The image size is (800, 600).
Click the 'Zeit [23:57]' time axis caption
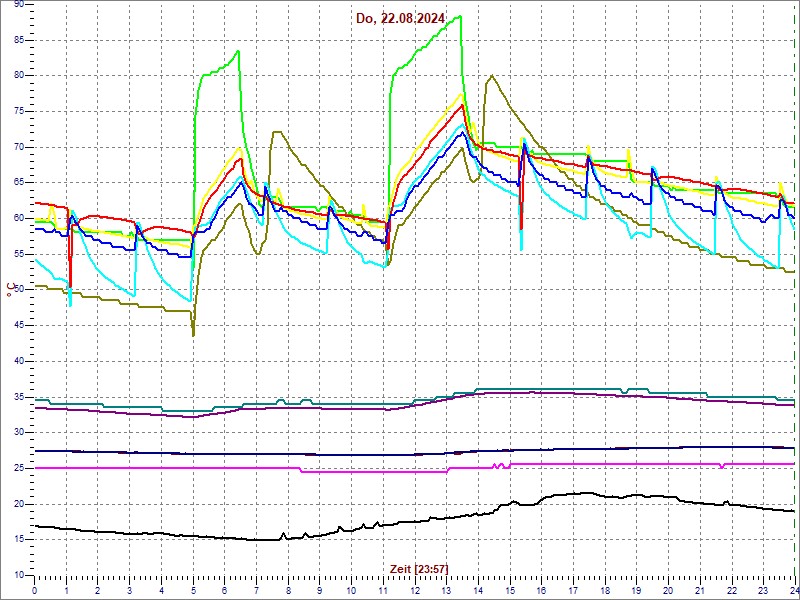tap(419, 568)
